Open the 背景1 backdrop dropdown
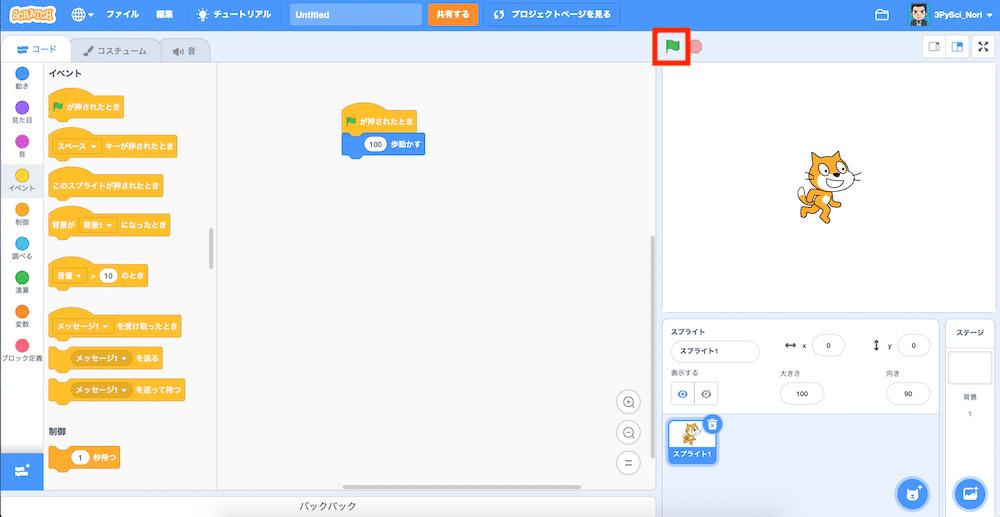The image size is (1000, 517). point(98,225)
